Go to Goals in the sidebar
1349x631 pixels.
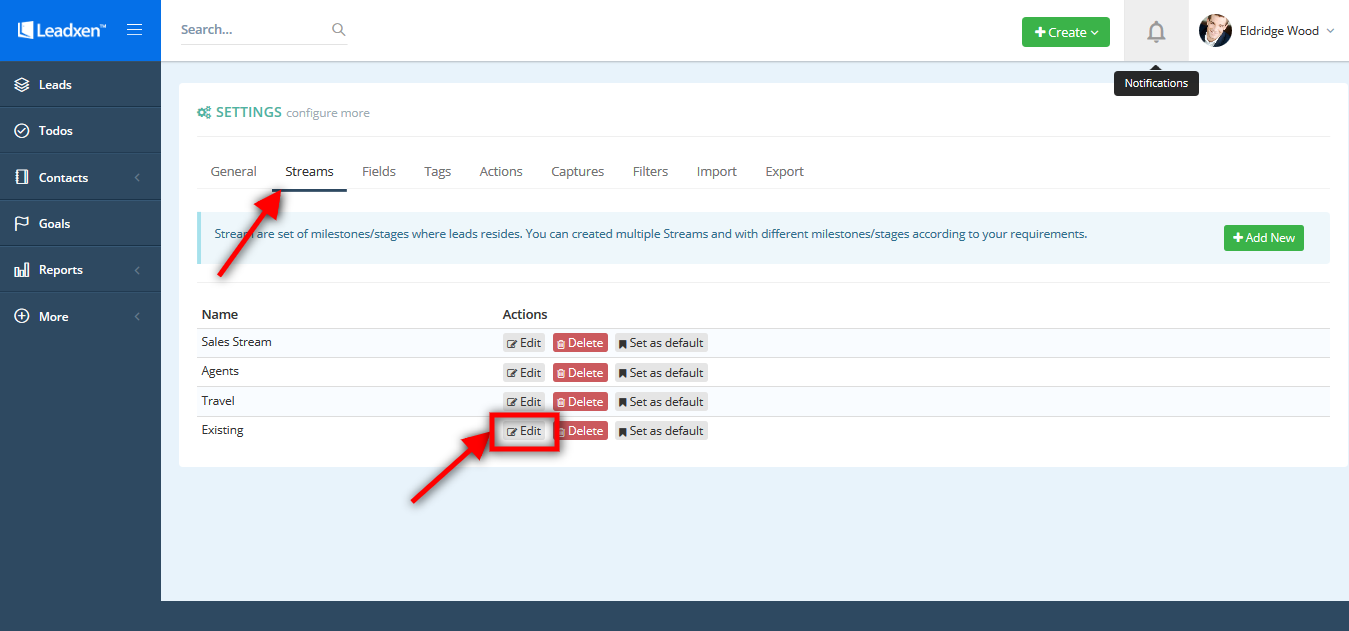[80, 224]
